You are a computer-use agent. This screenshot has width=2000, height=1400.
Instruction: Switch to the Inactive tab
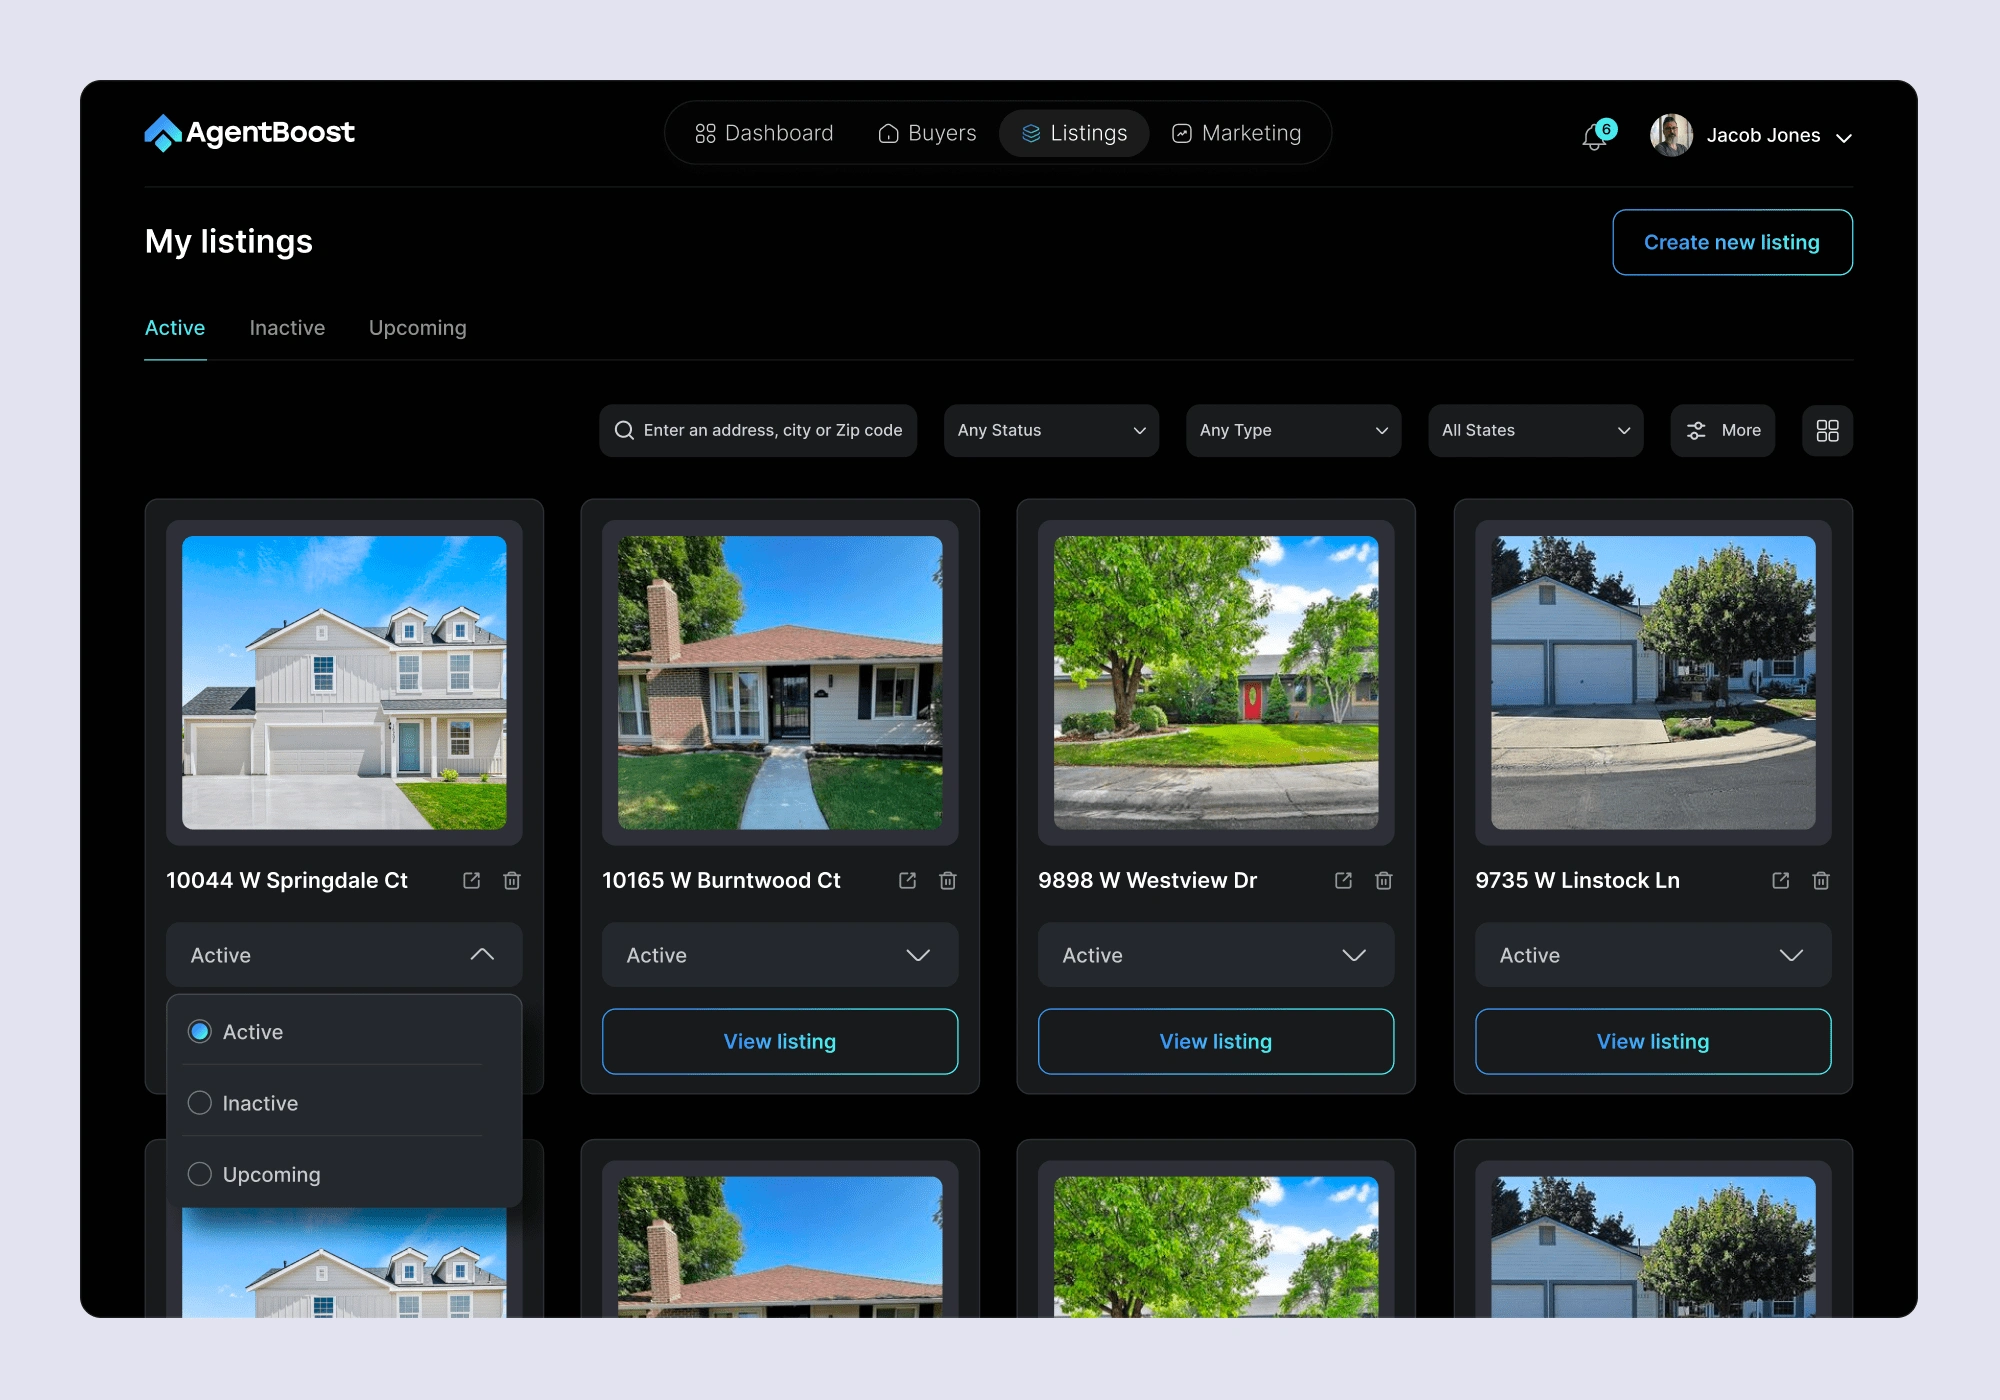click(x=287, y=328)
